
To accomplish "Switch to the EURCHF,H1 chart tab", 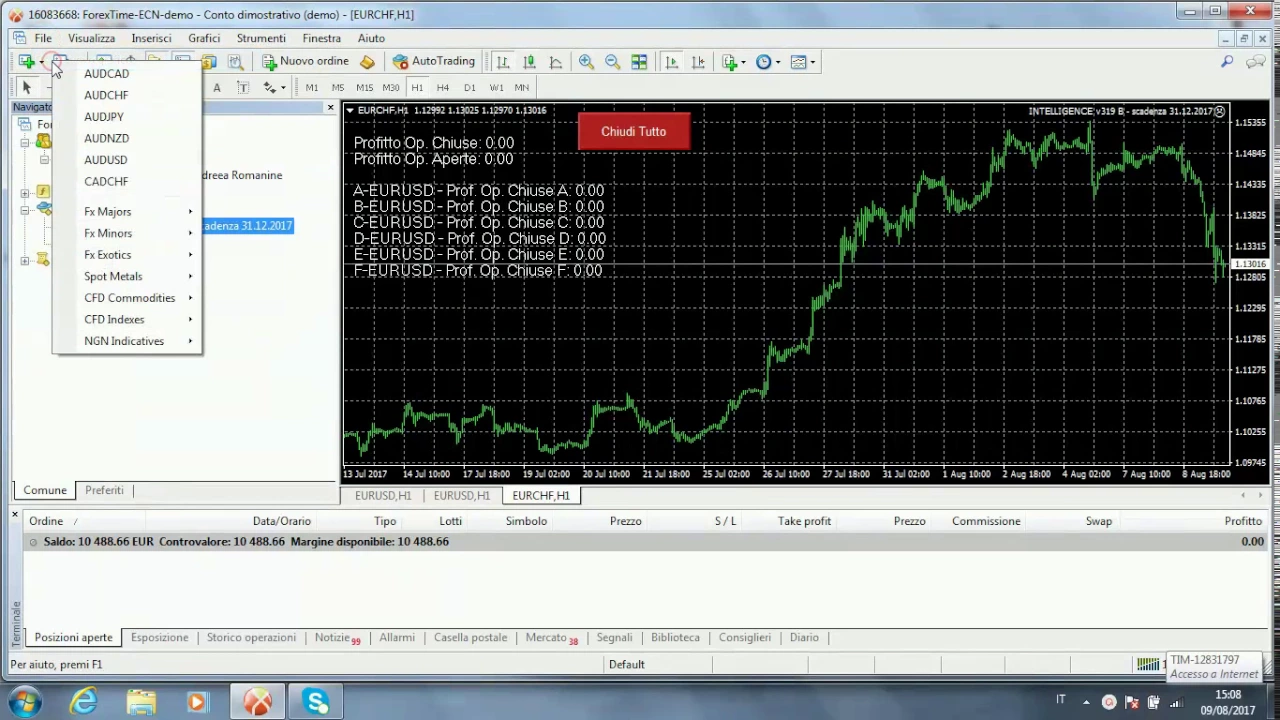I will click(x=541, y=496).
